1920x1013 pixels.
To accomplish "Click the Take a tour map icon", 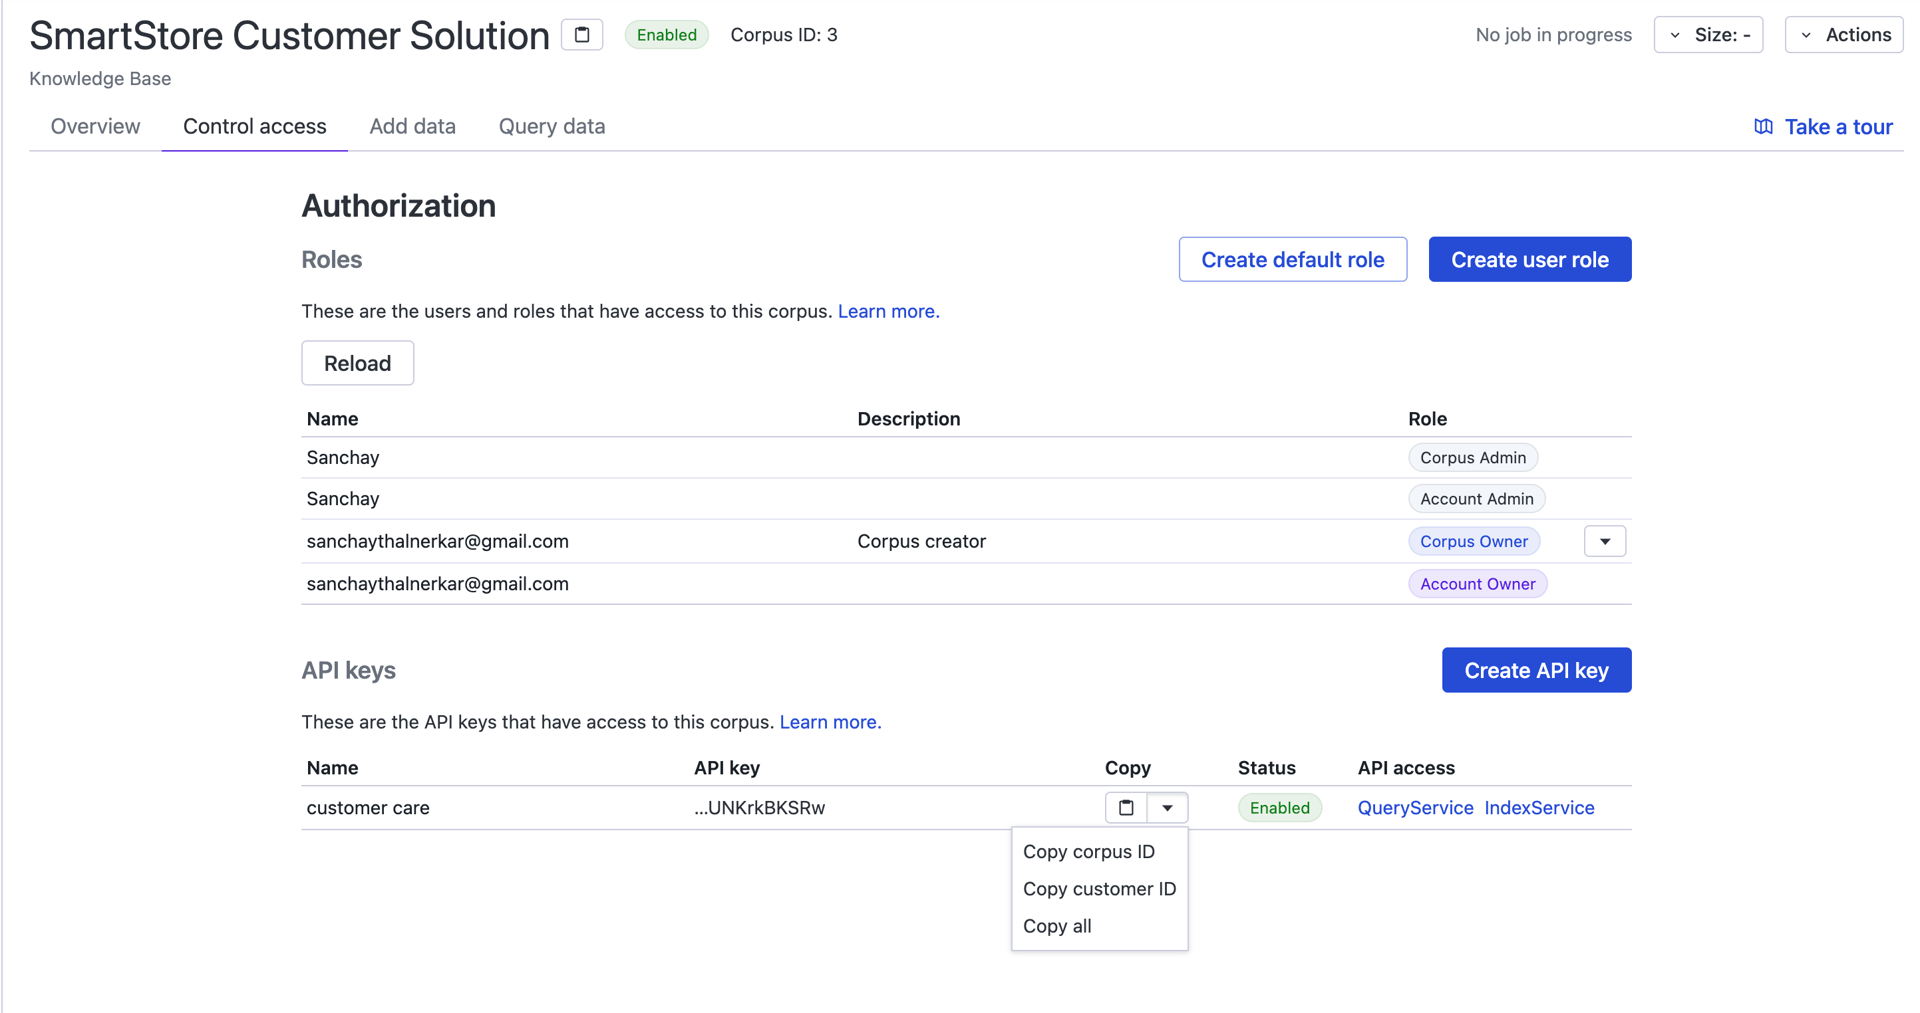I will pyautogui.click(x=1763, y=127).
